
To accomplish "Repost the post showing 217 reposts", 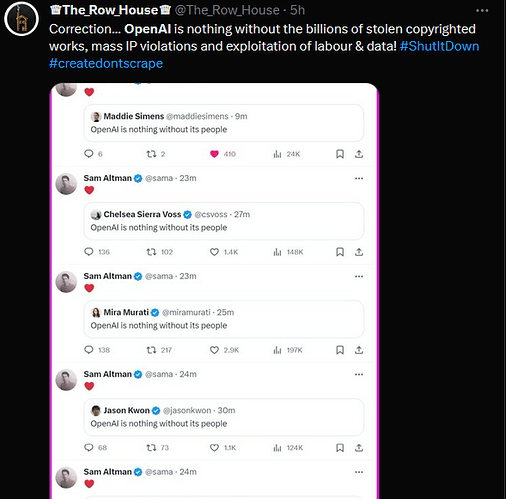I will coord(151,350).
